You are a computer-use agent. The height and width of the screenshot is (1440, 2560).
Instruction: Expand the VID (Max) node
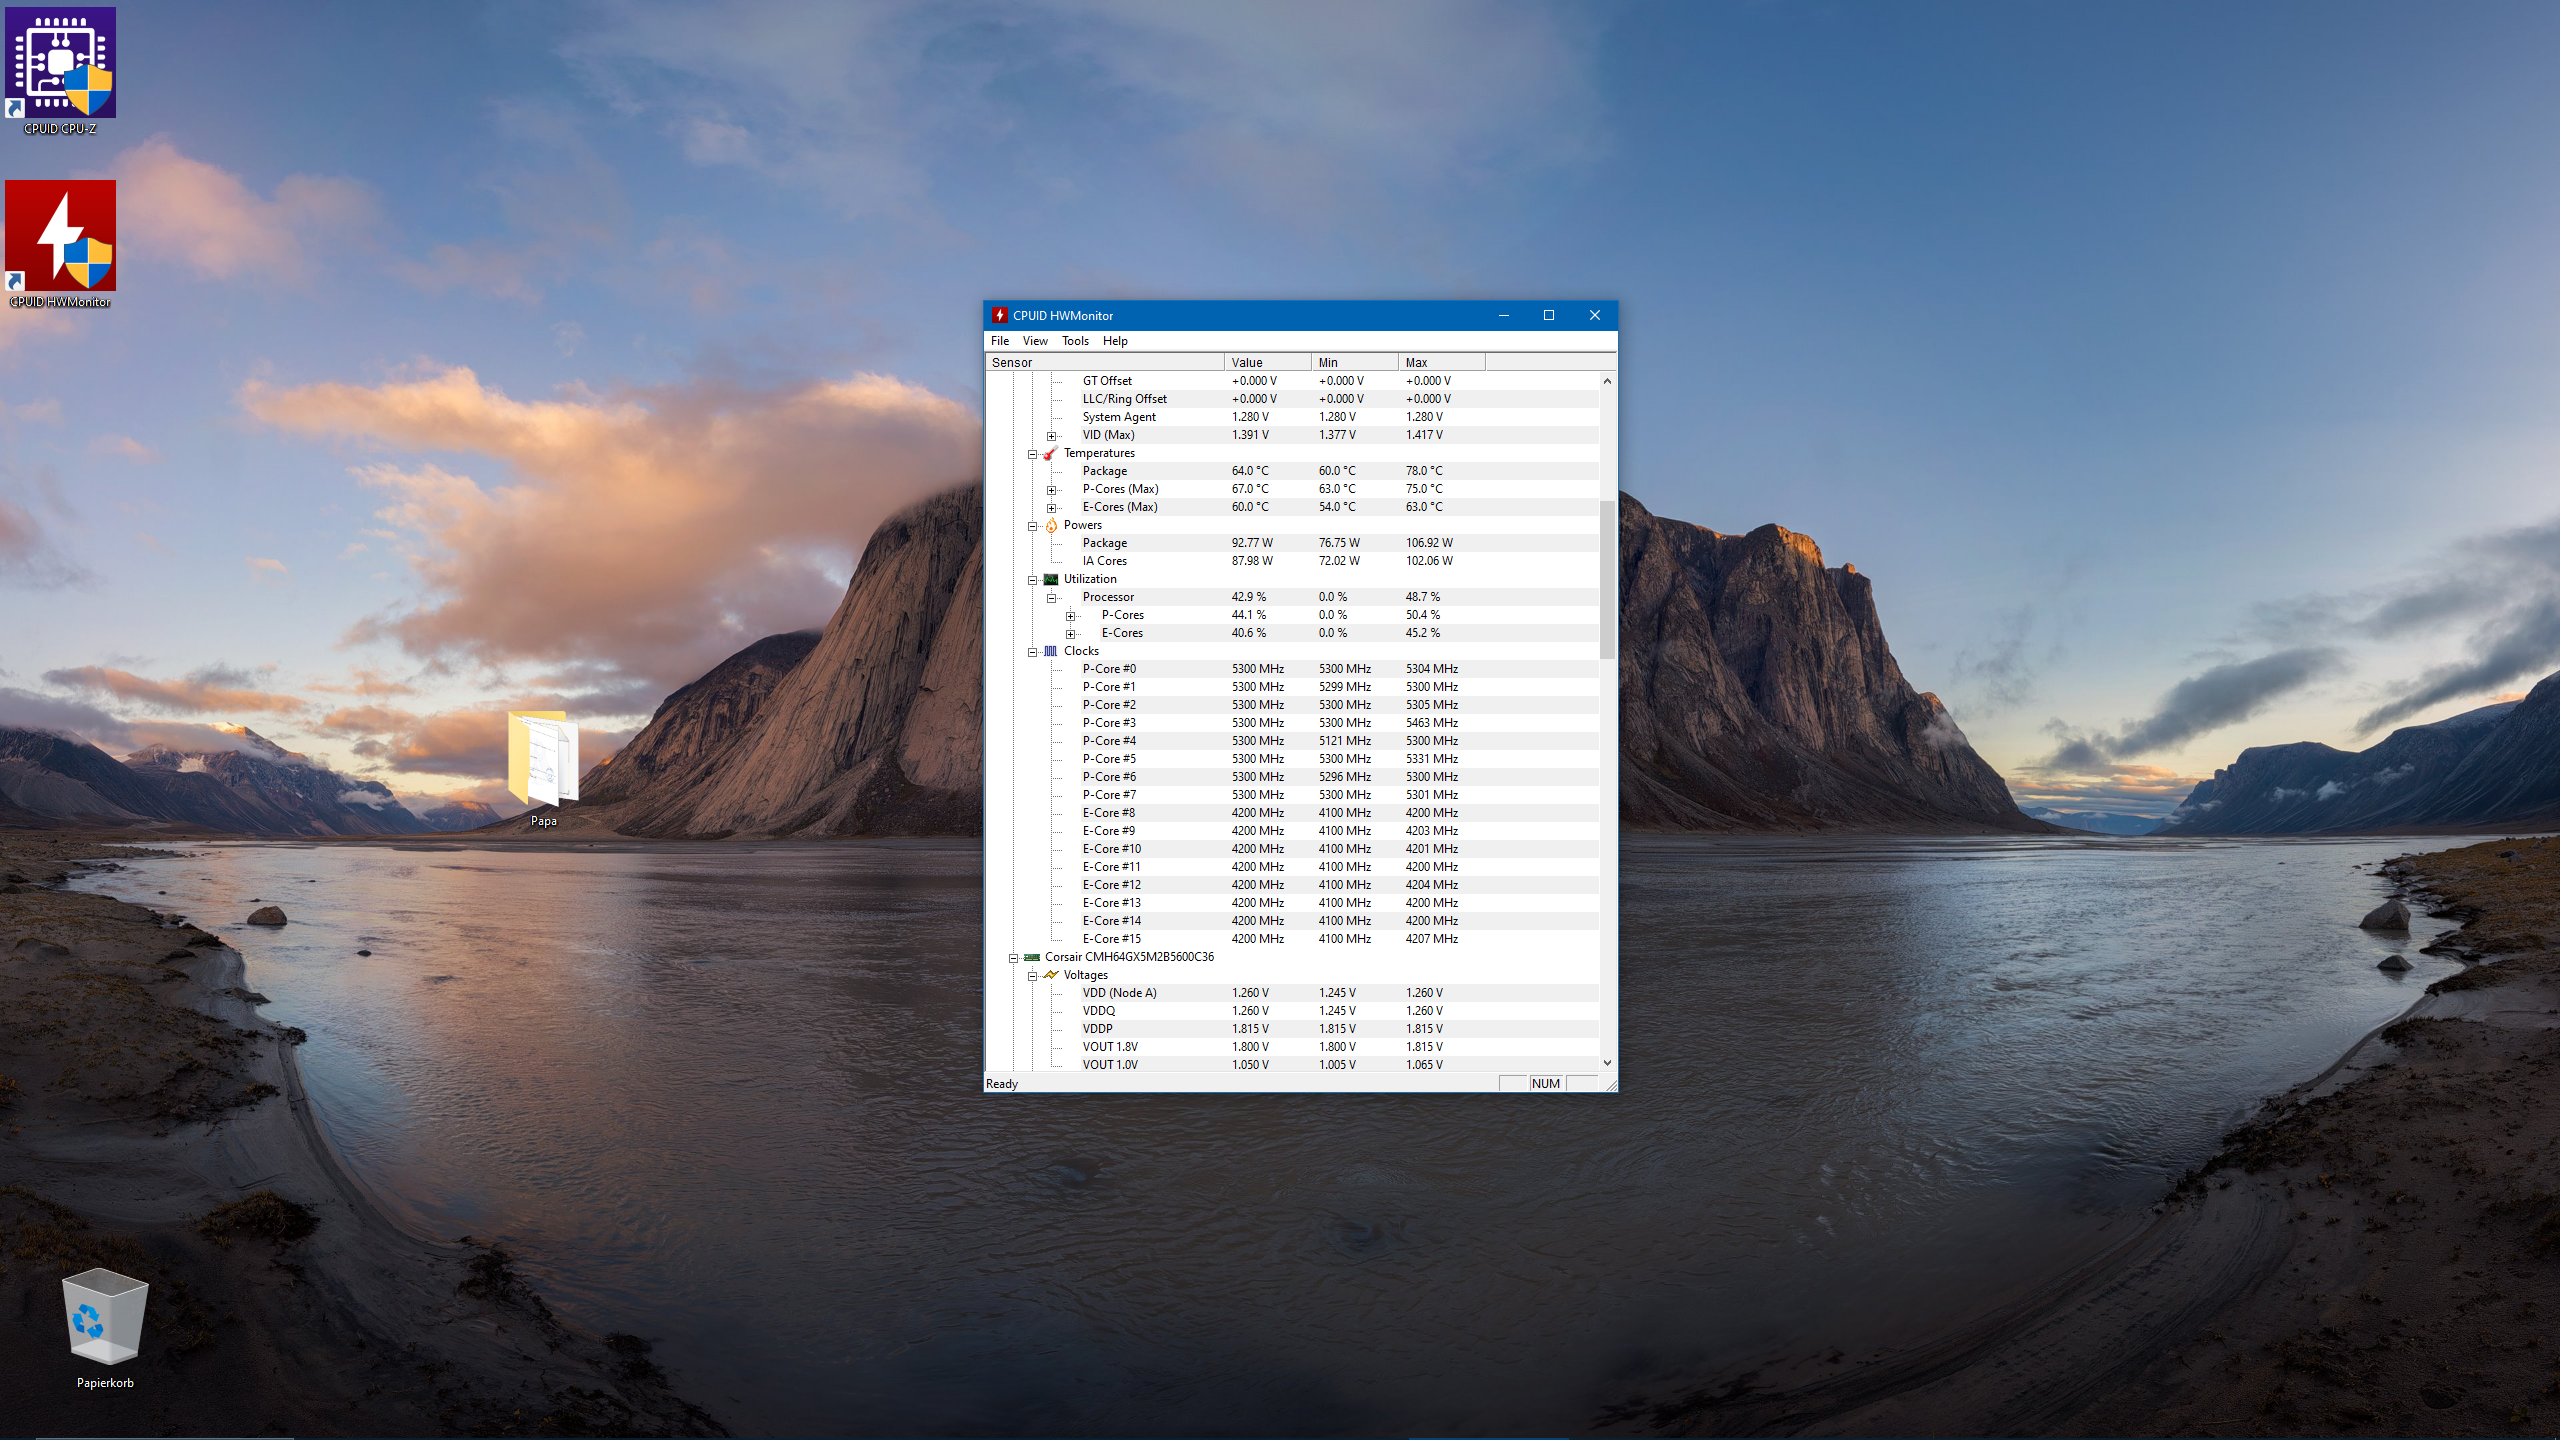point(1051,436)
